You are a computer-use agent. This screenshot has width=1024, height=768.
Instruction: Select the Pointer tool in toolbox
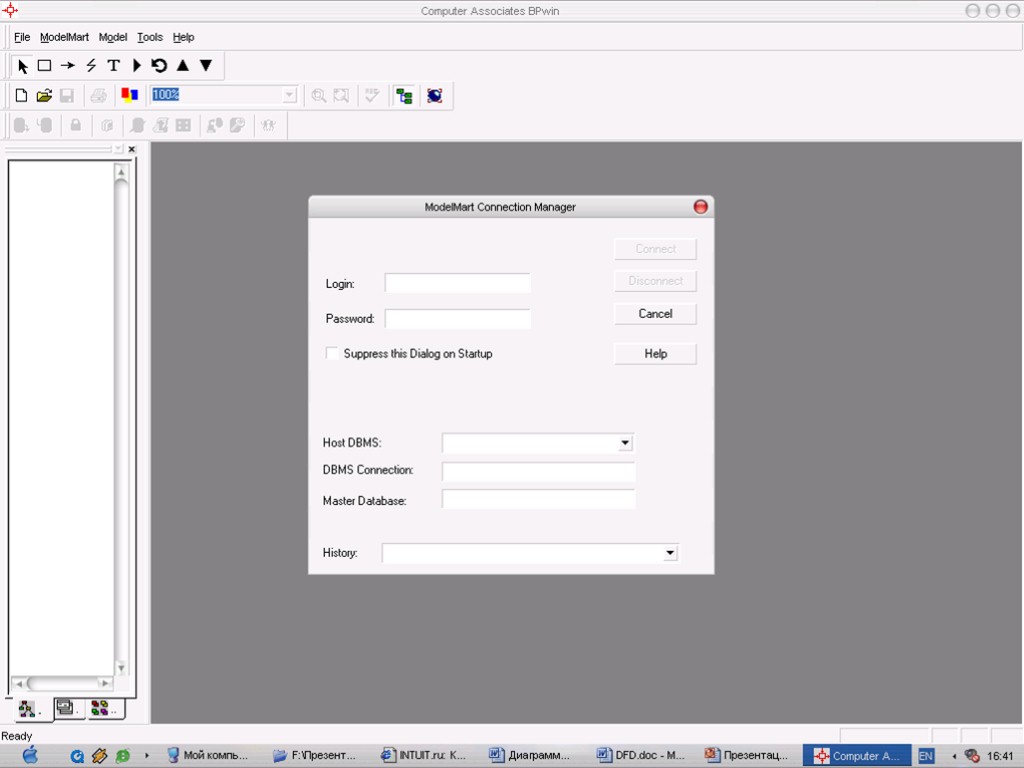point(23,66)
